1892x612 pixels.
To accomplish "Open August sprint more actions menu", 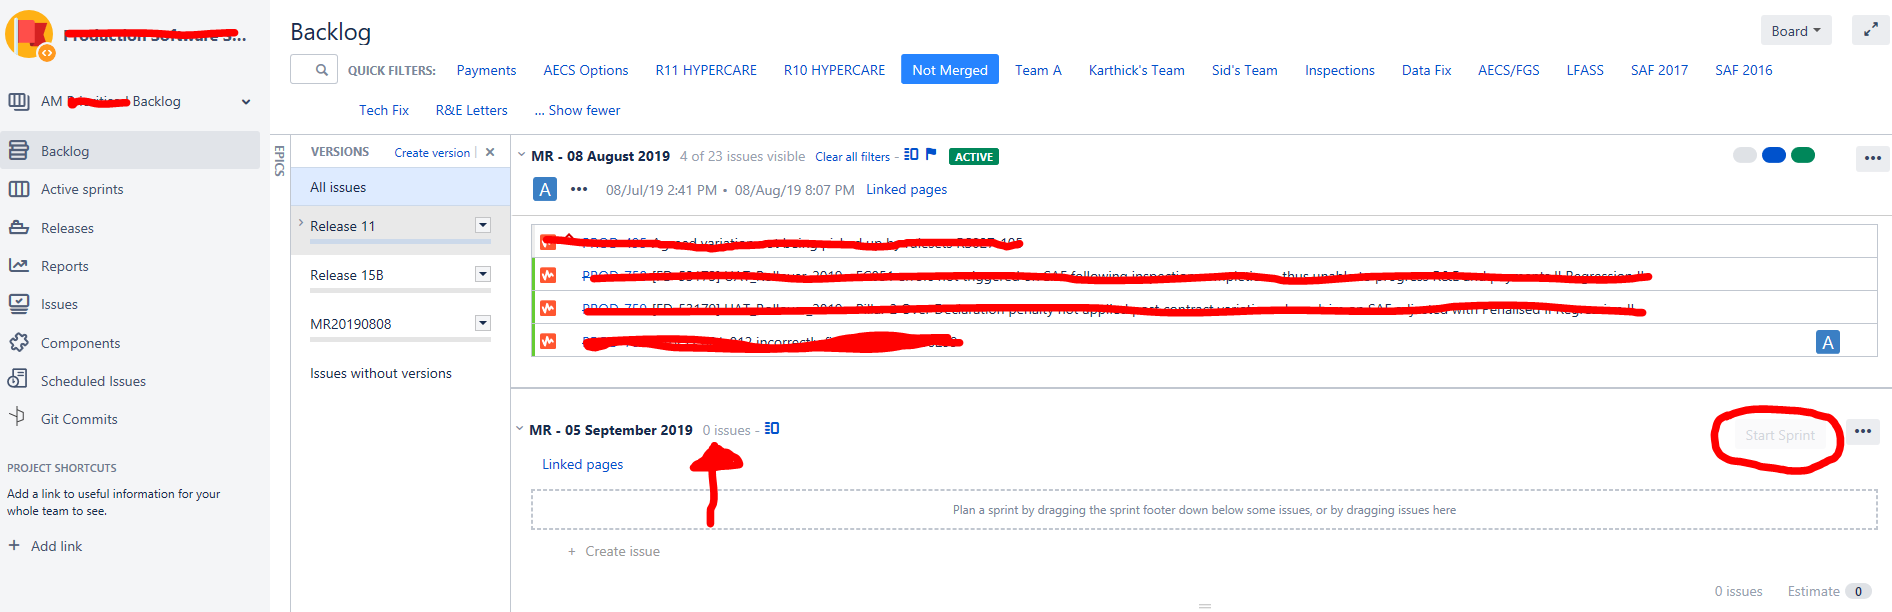I will click(1872, 158).
